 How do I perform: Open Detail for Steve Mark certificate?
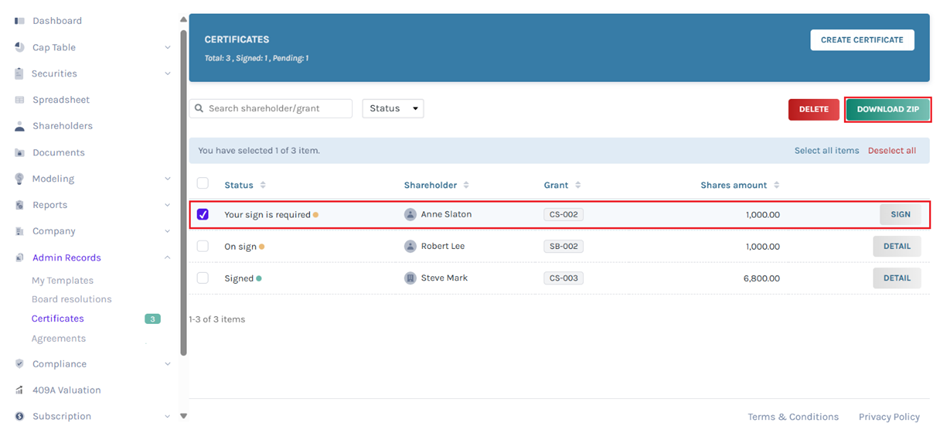pyautogui.click(x=897, y=278)
